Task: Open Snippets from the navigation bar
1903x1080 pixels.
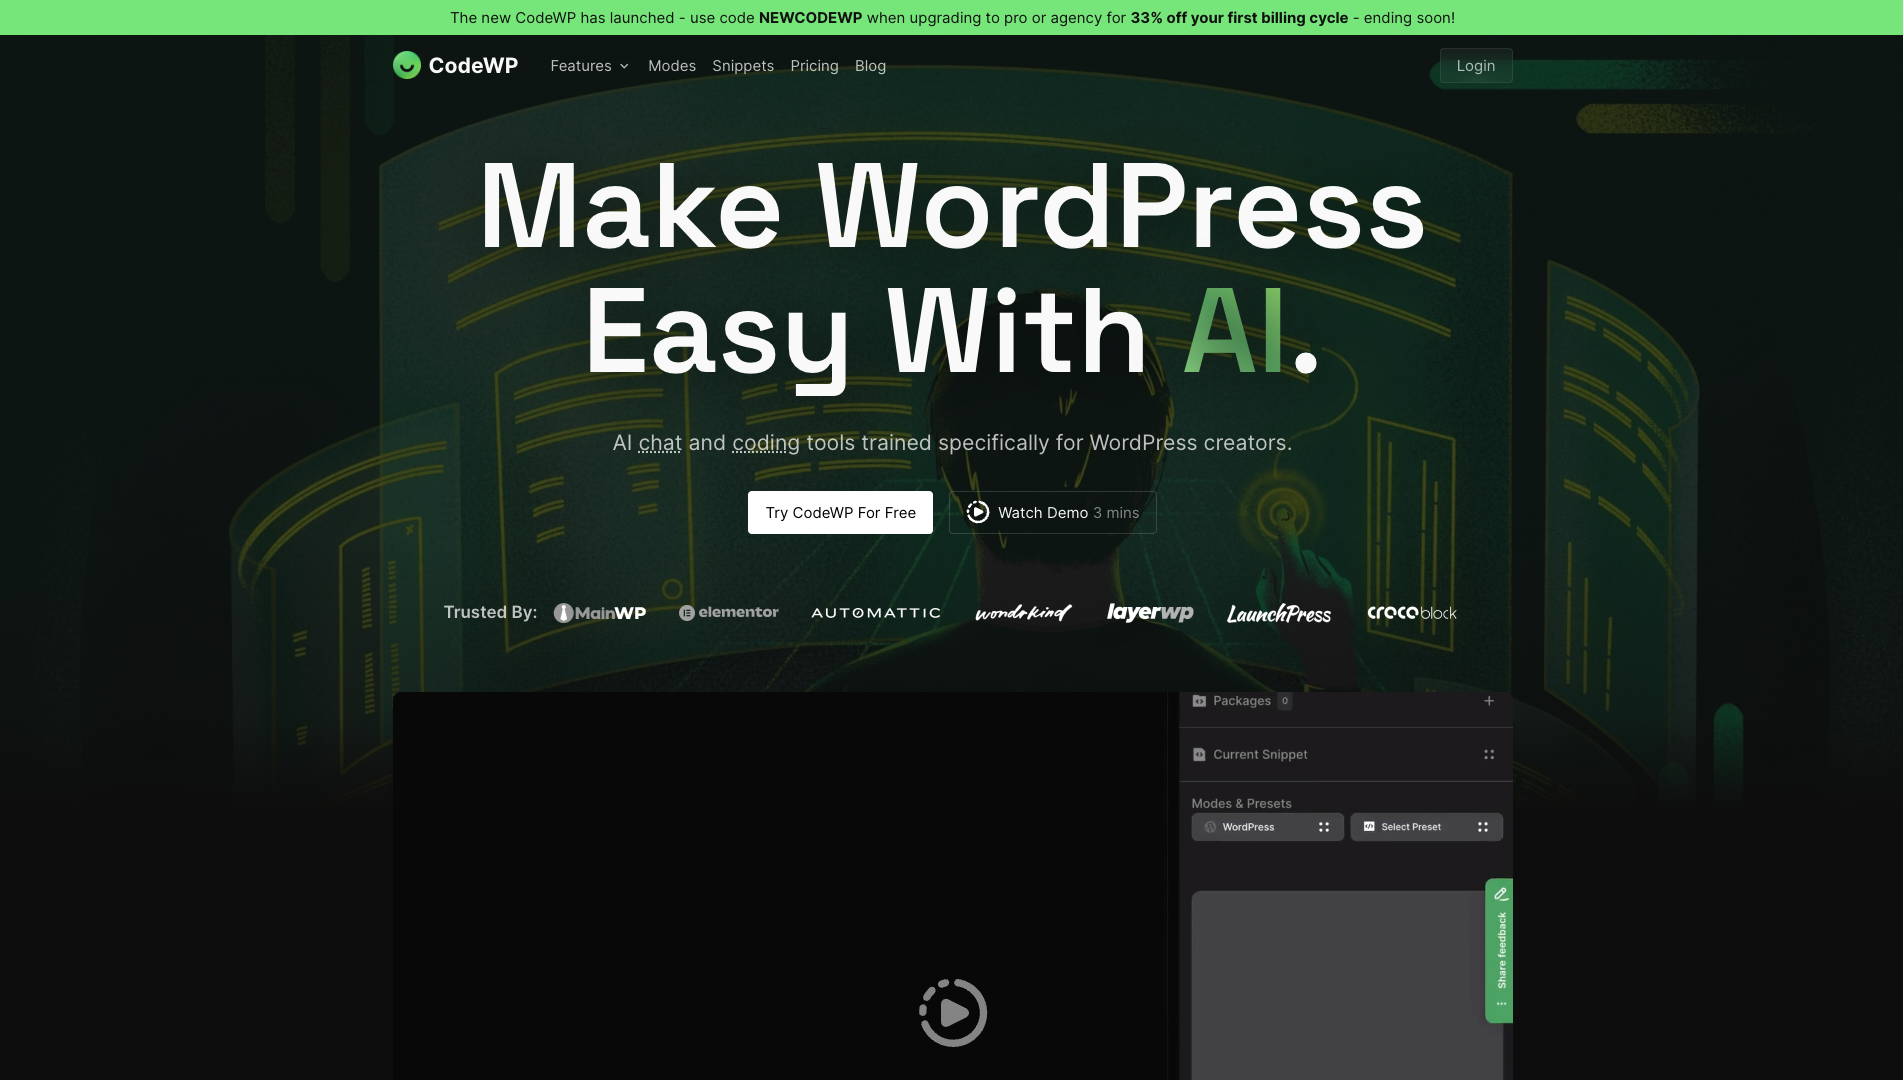Action: click(742, 65)
